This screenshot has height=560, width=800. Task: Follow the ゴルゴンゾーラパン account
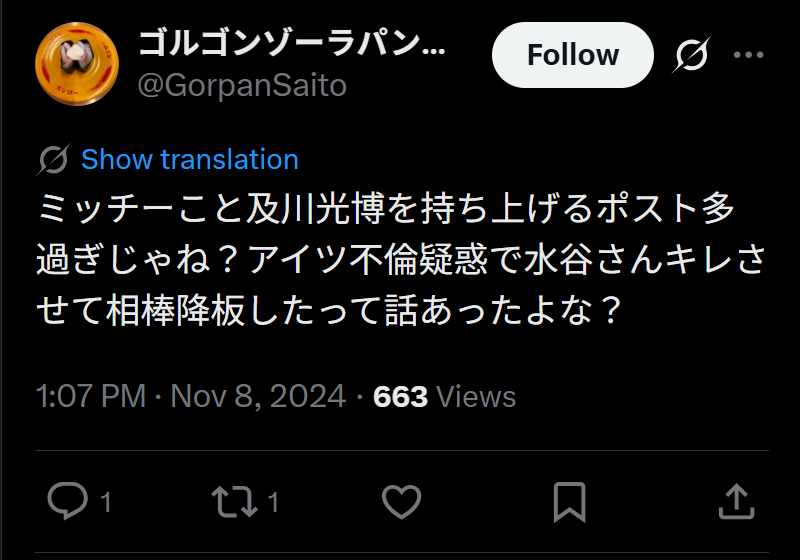[x=572, y=55]
